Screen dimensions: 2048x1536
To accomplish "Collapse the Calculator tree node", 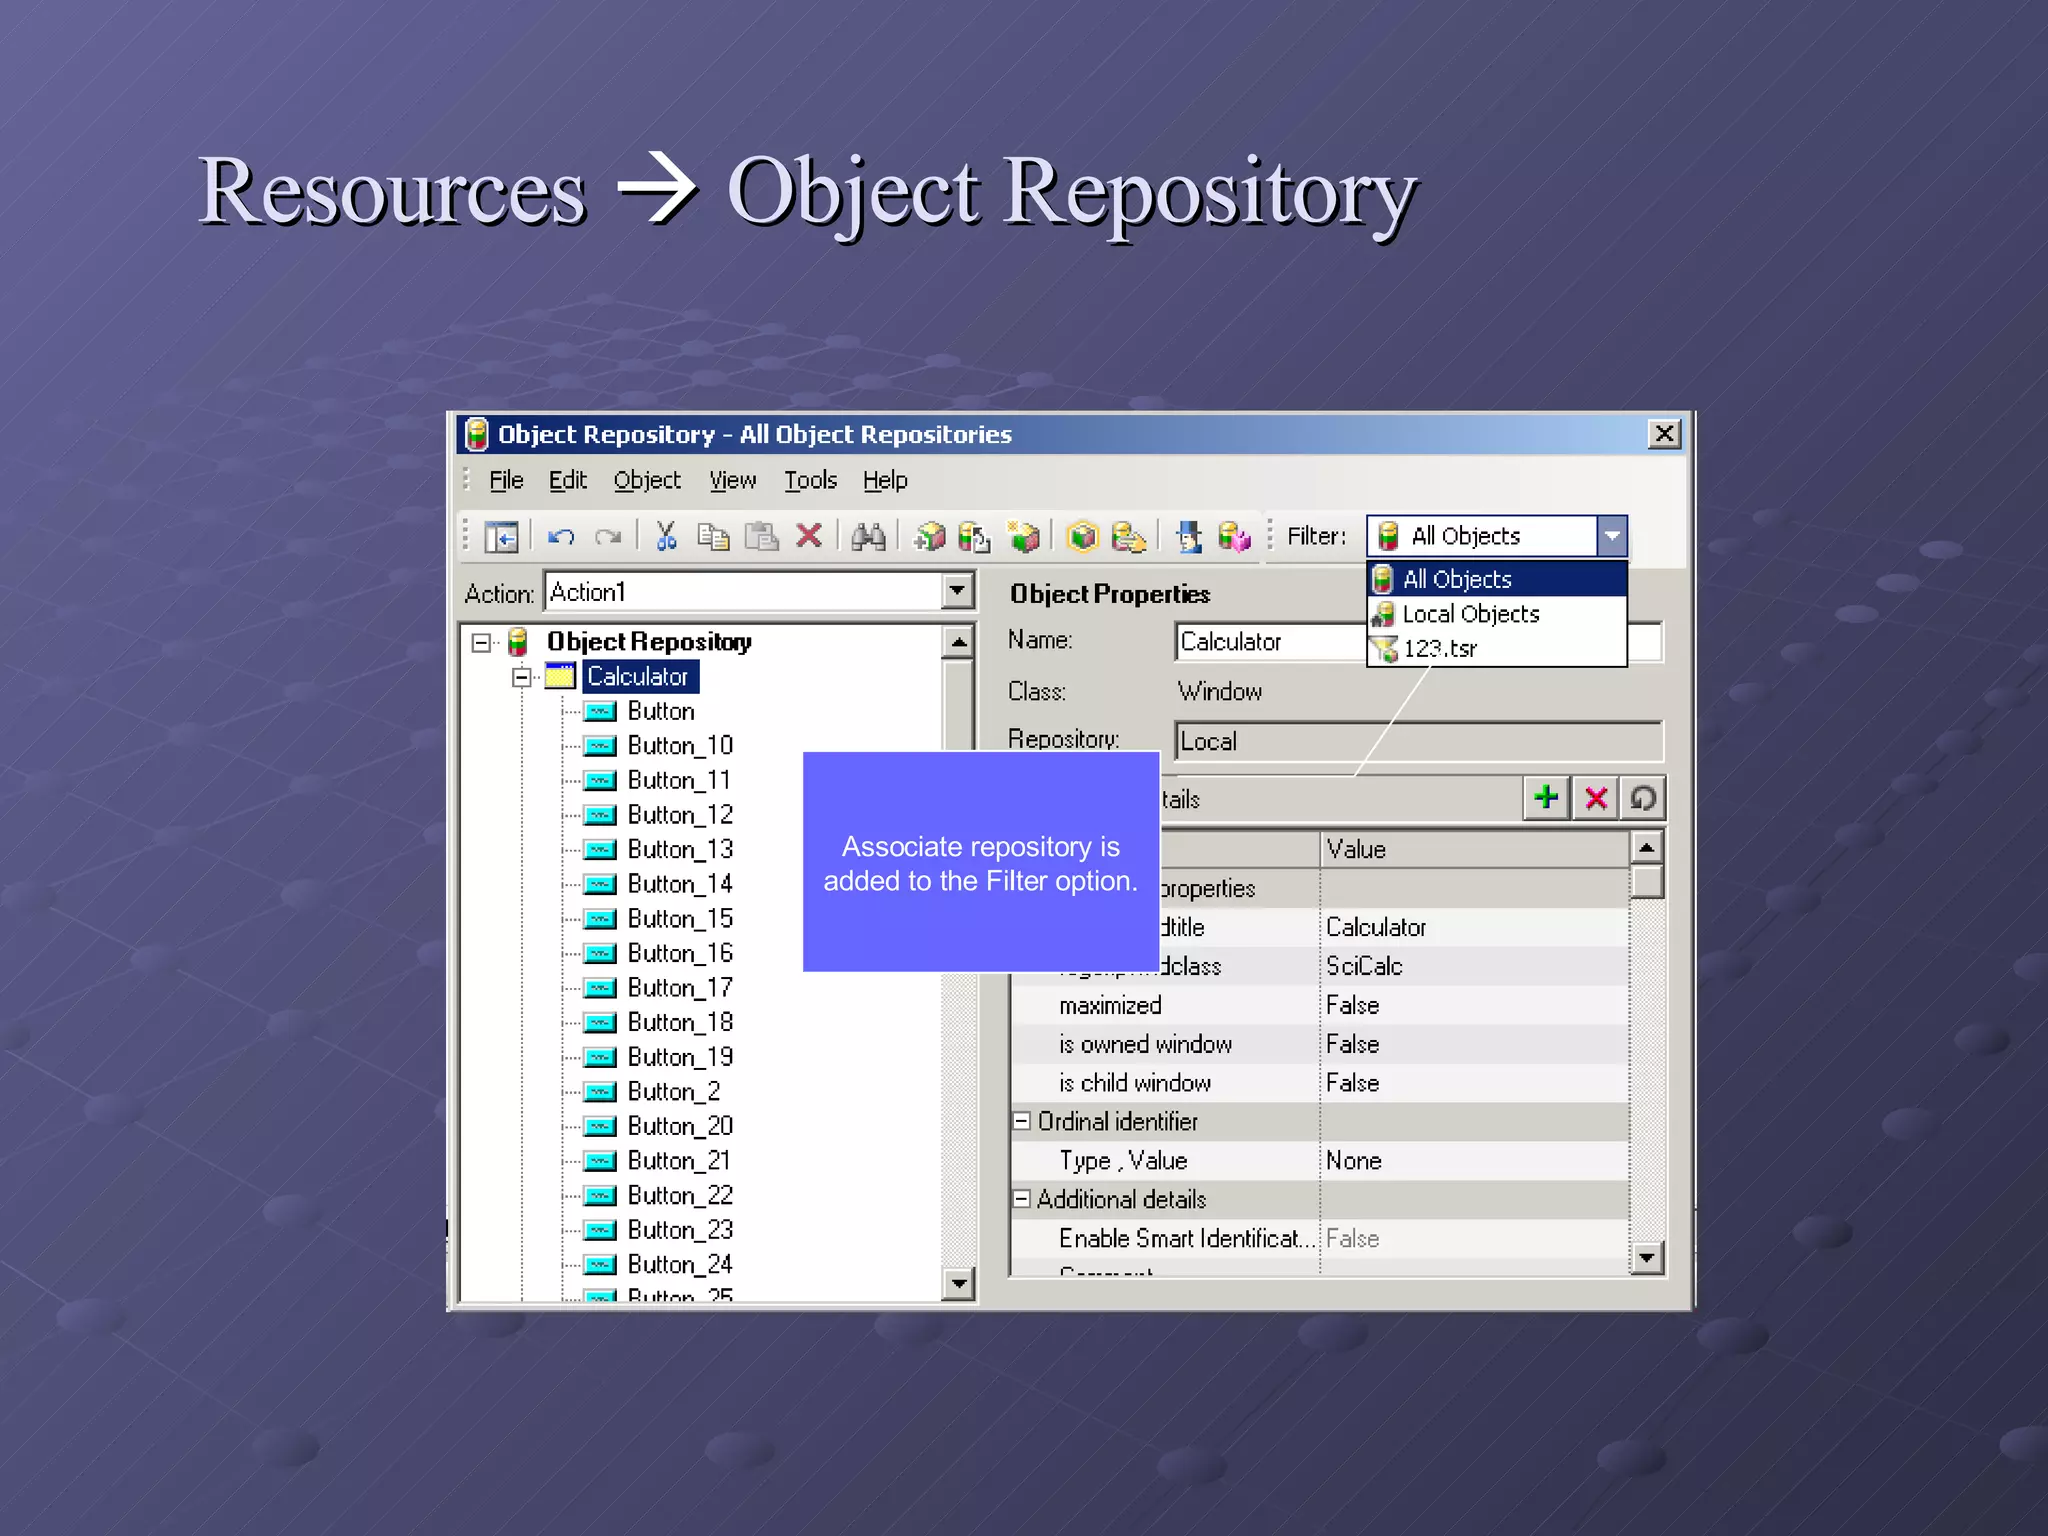I will click(x=521, y=677).
